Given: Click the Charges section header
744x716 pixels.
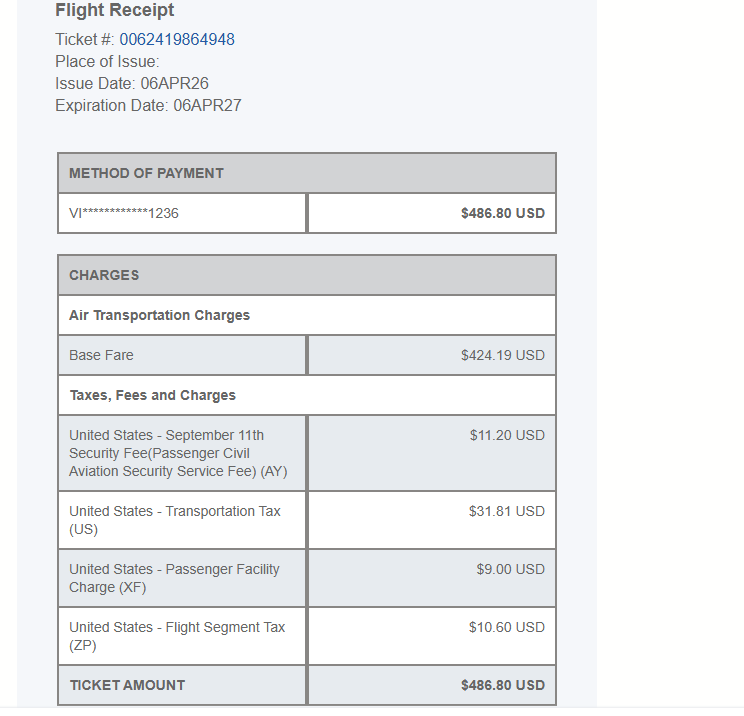Looking at the screenshot, I should [x=104, y=275].
